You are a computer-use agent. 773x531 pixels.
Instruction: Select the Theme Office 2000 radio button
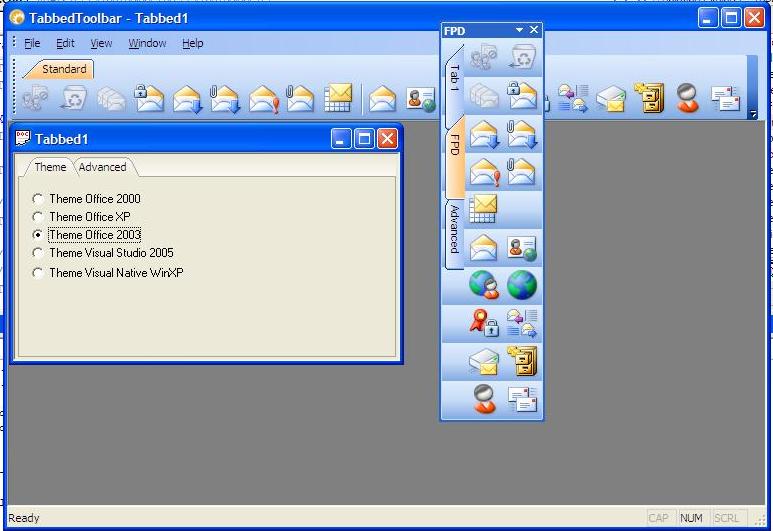tap(38, 199)
